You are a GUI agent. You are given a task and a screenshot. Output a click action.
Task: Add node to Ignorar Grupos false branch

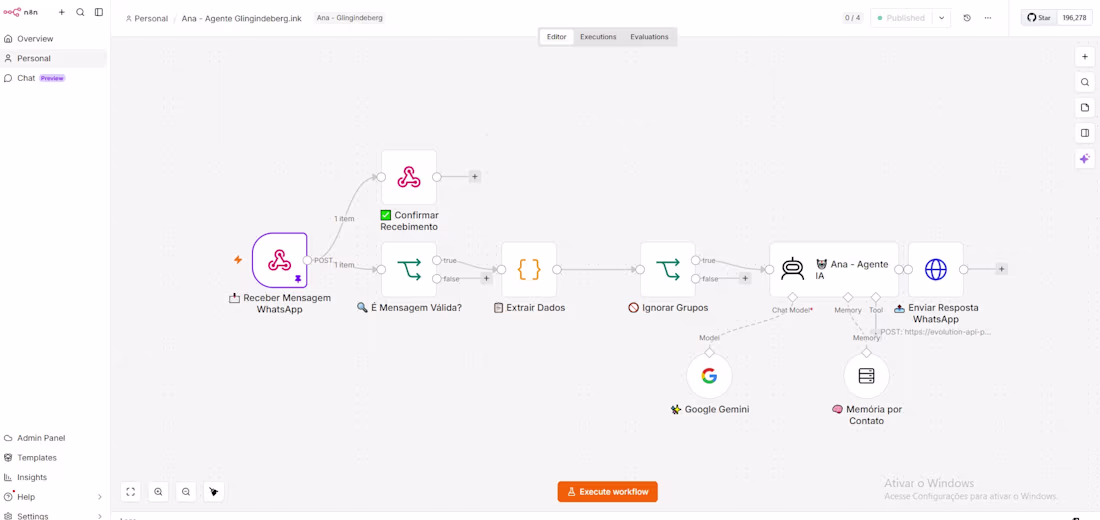coord(745,279)
